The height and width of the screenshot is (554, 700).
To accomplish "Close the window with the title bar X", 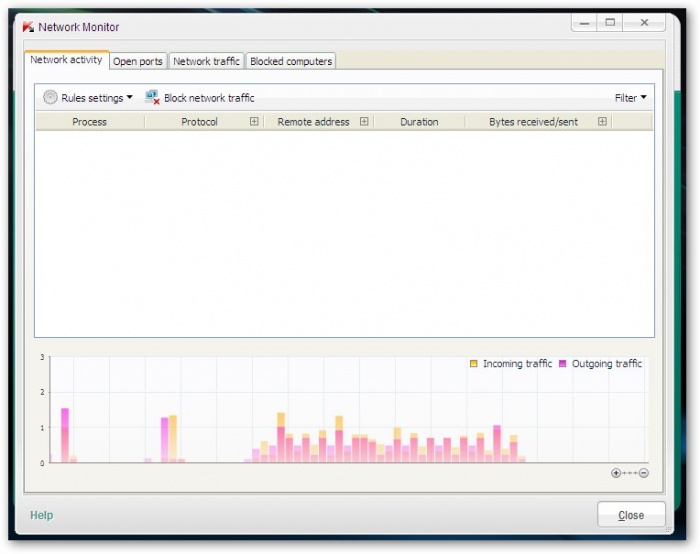I will tap(644, 22).
